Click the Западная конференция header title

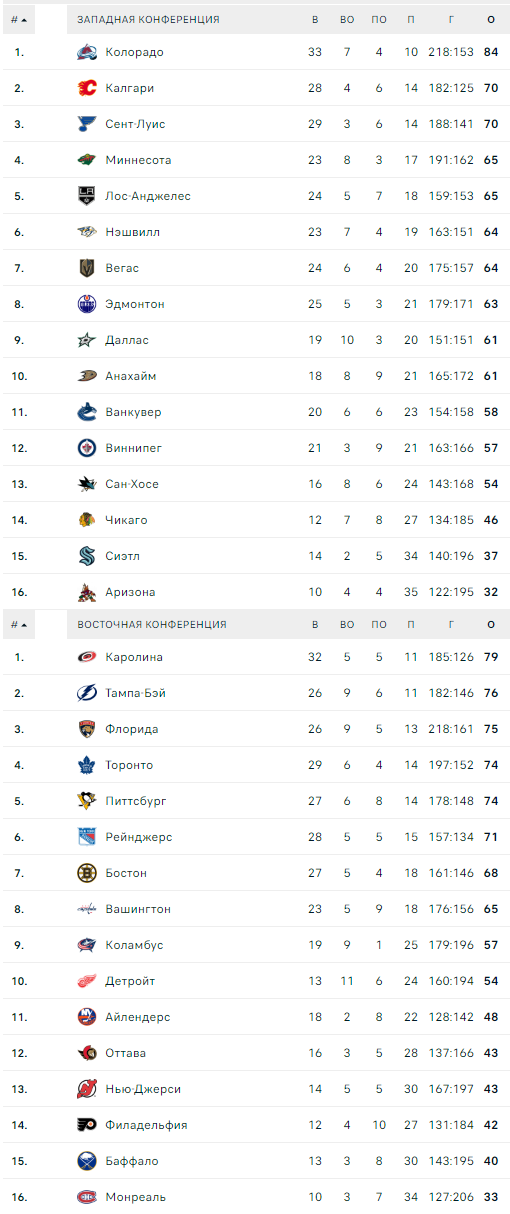pos(149,20)
